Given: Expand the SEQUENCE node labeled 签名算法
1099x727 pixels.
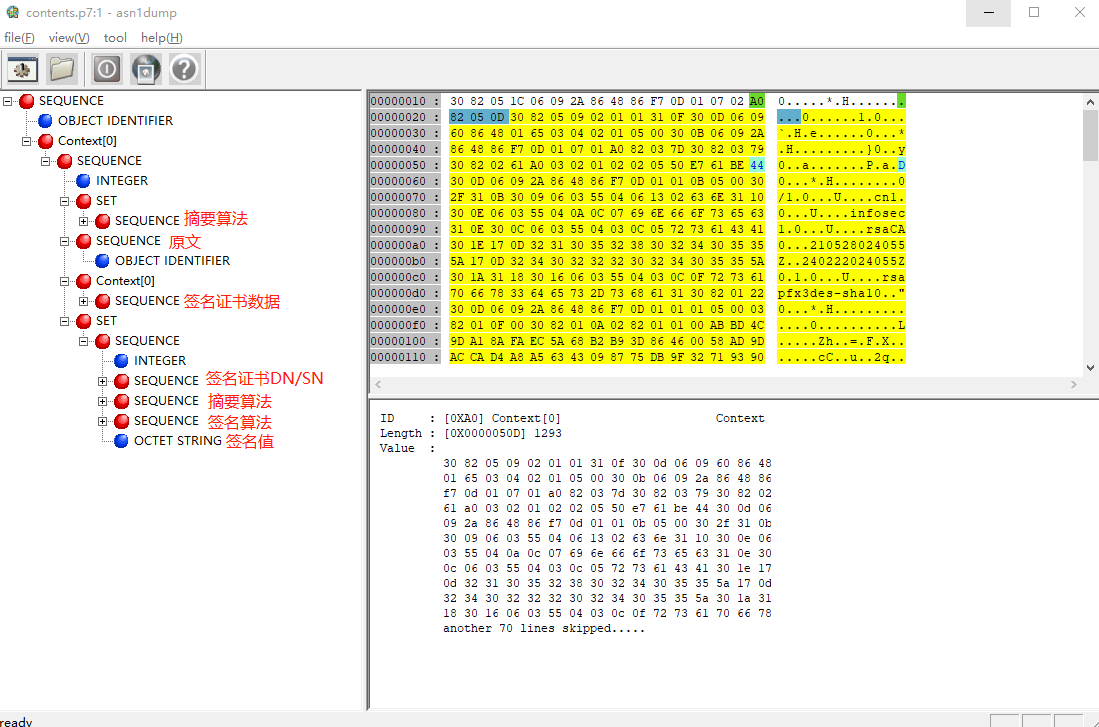Looking at the screenshot, I should [102, 421].
